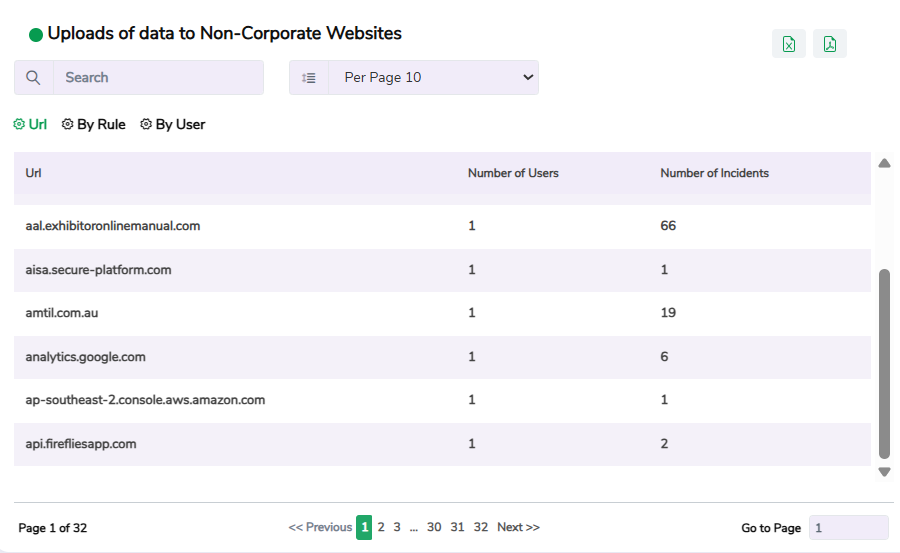The width and height of the screenshot is (900, 553).
Task: Click the vertical scrollbar thumb
Action: 883,362
